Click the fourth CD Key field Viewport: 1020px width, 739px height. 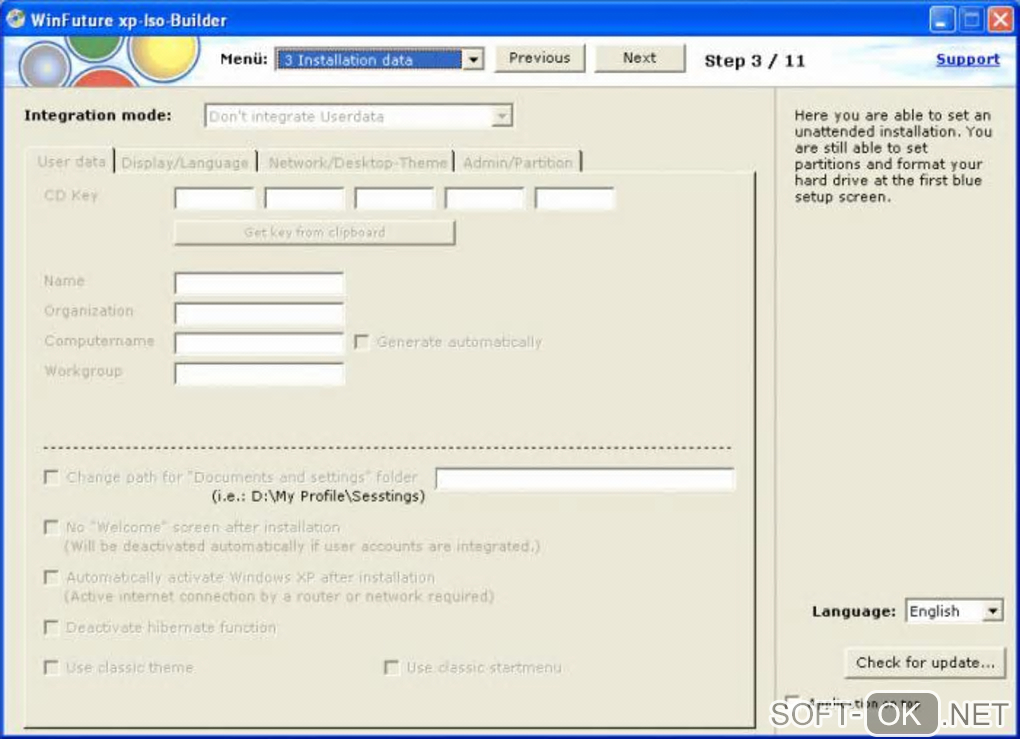484,198
